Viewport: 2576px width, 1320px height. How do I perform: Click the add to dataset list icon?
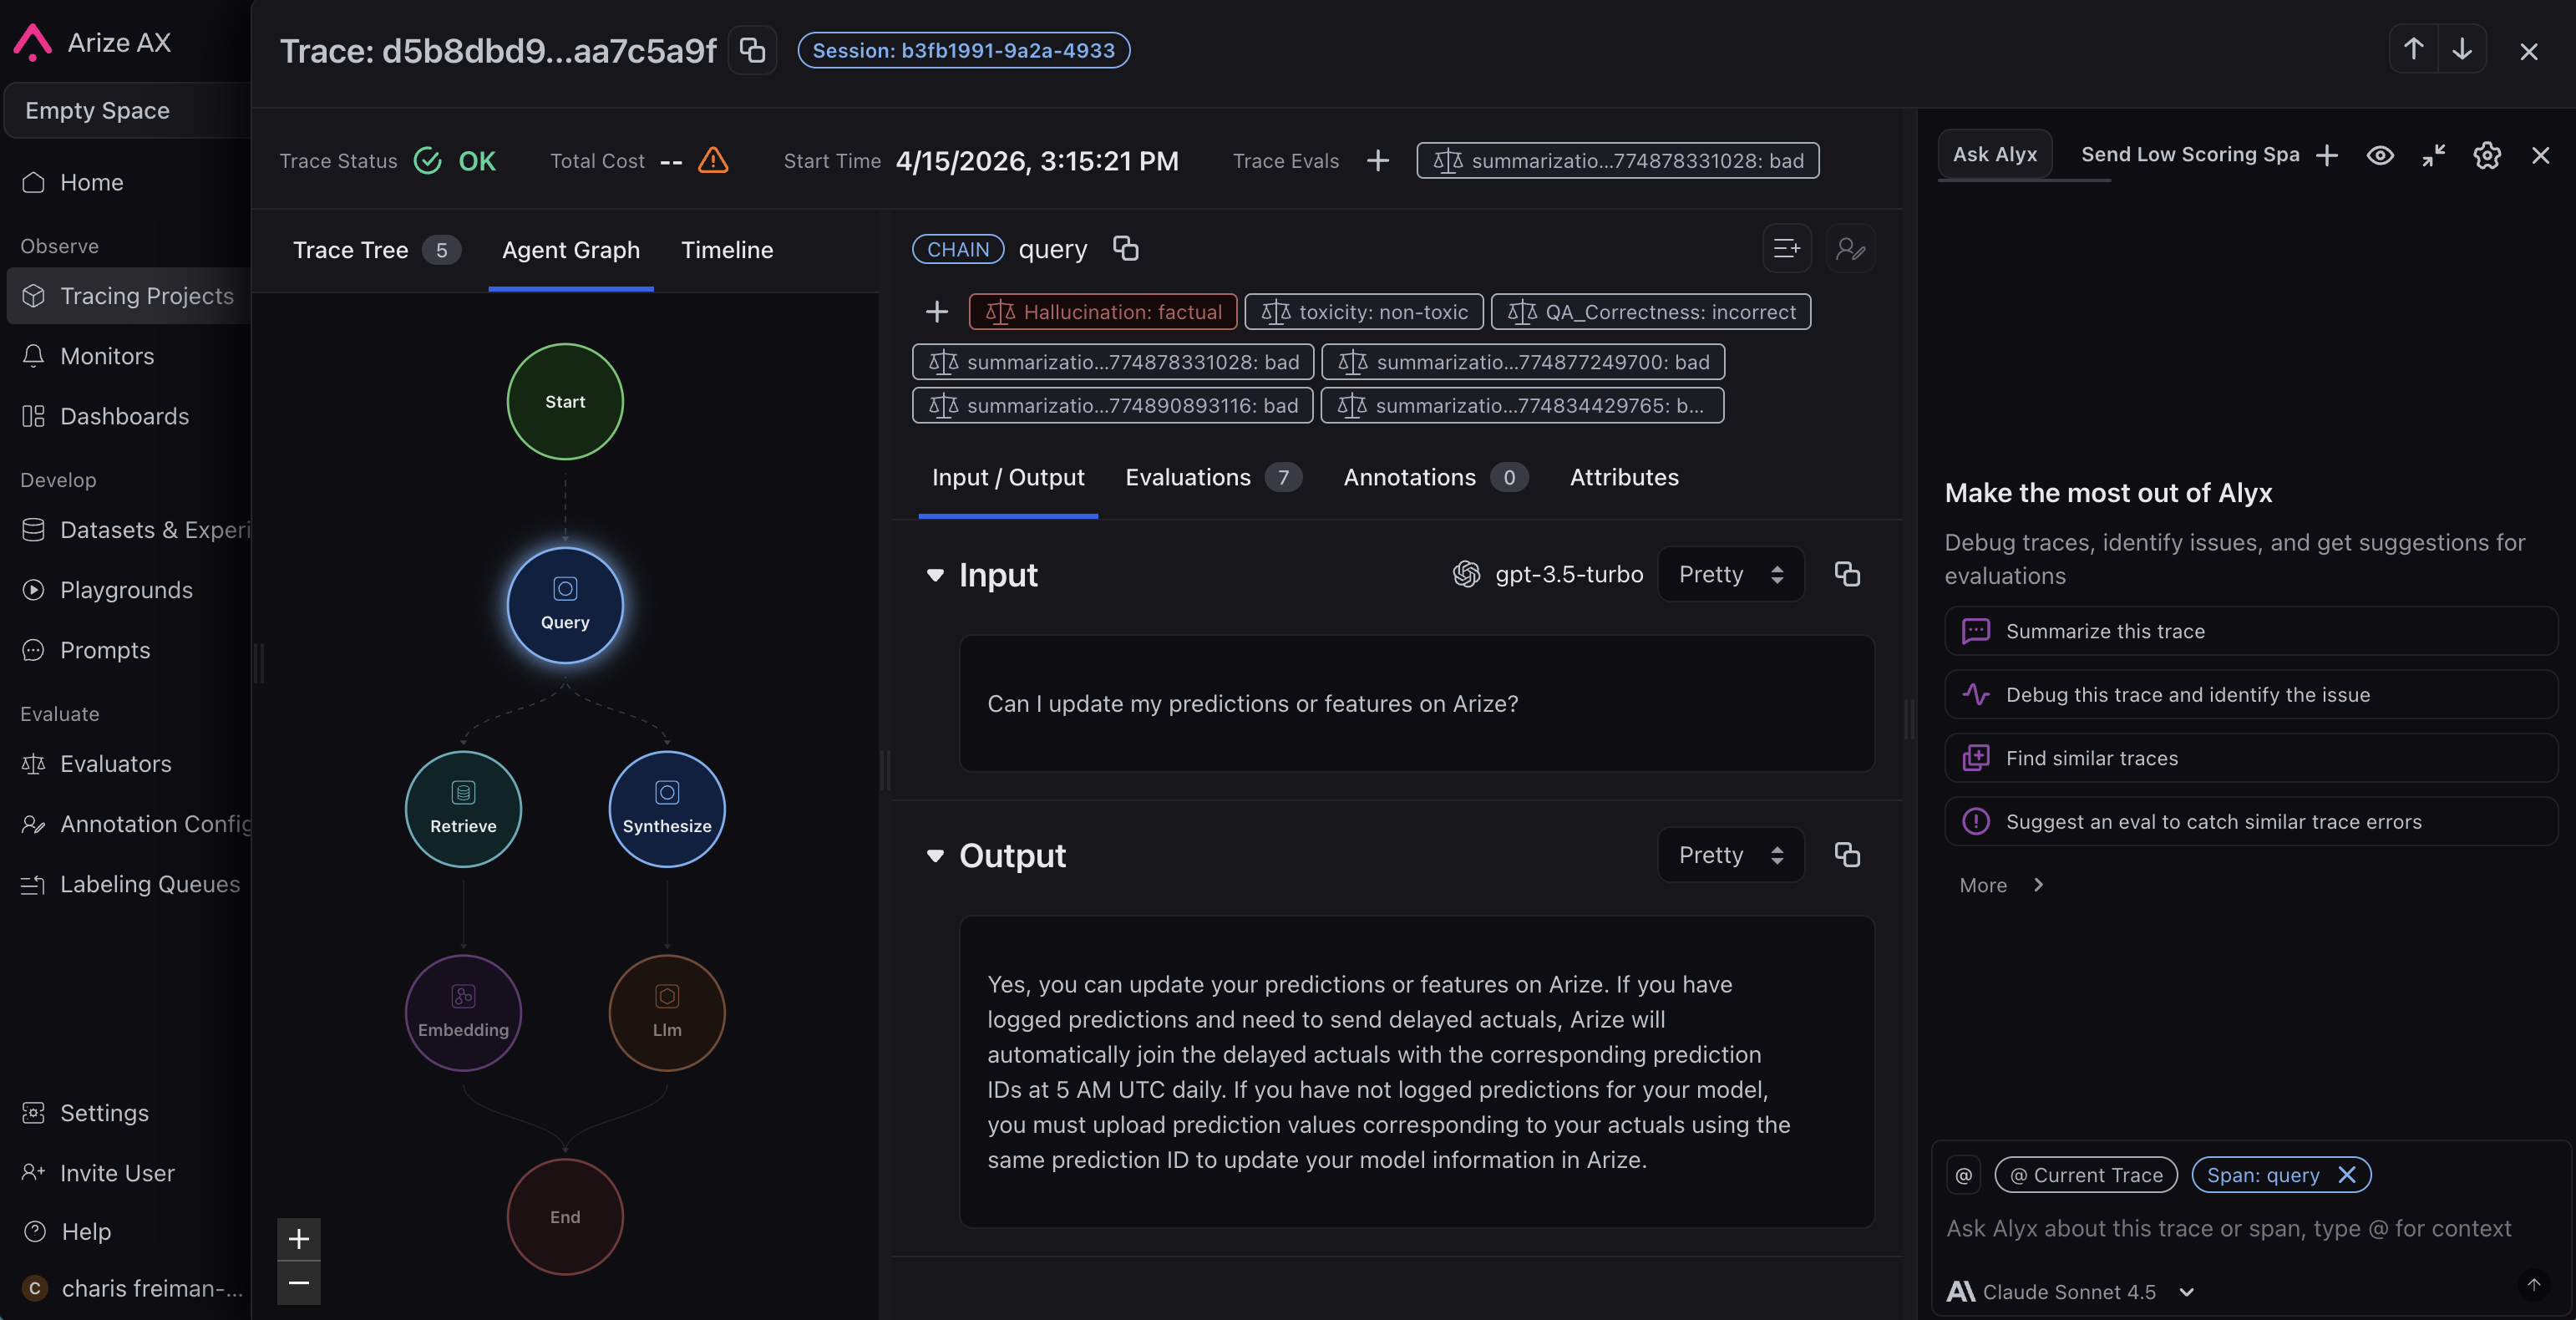[1786, 248]
